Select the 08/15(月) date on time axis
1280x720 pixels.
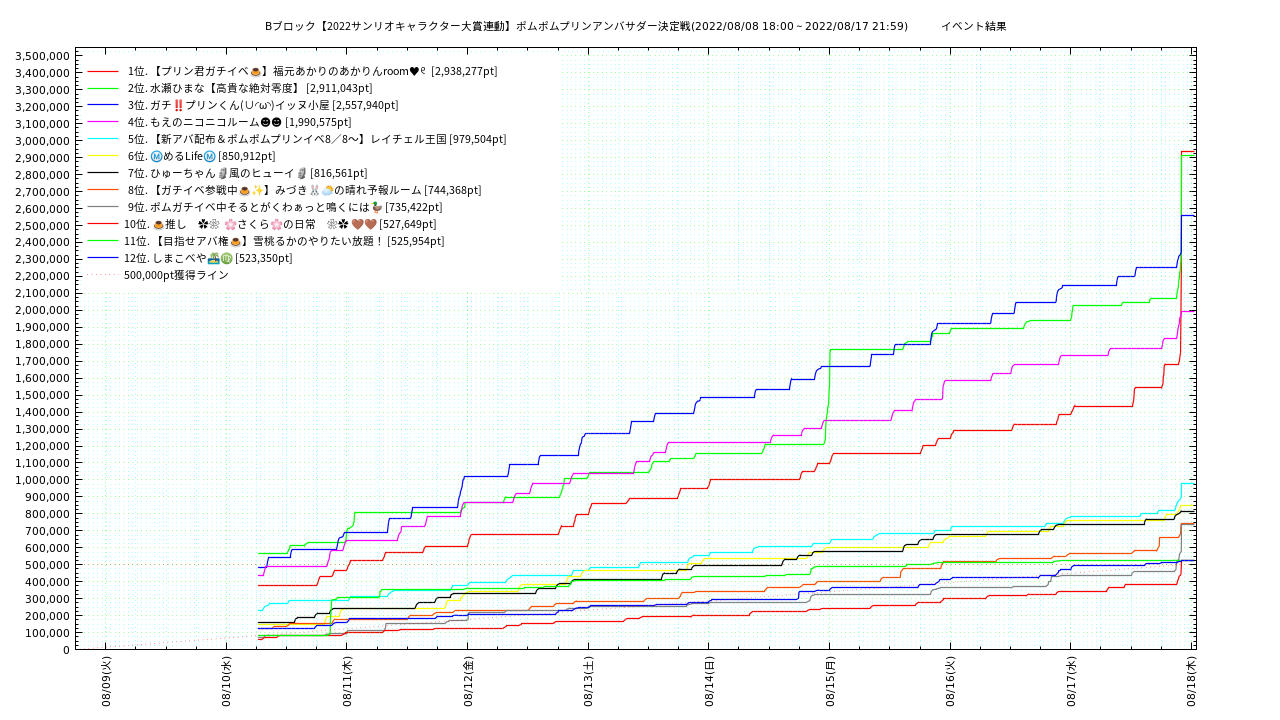(830, 681)
